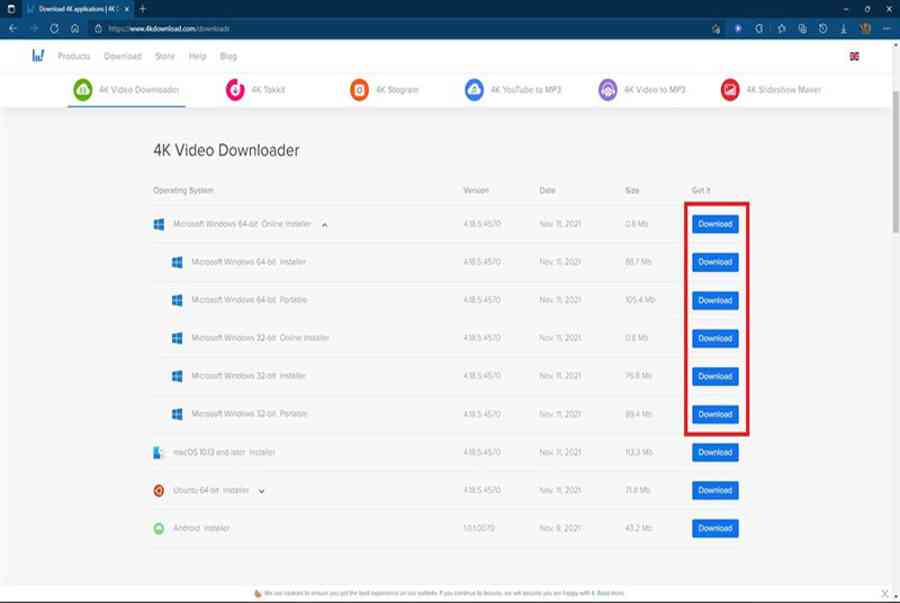The image size is (900, 603).
Task: Open the Store menu item
Action: point(165,56)
